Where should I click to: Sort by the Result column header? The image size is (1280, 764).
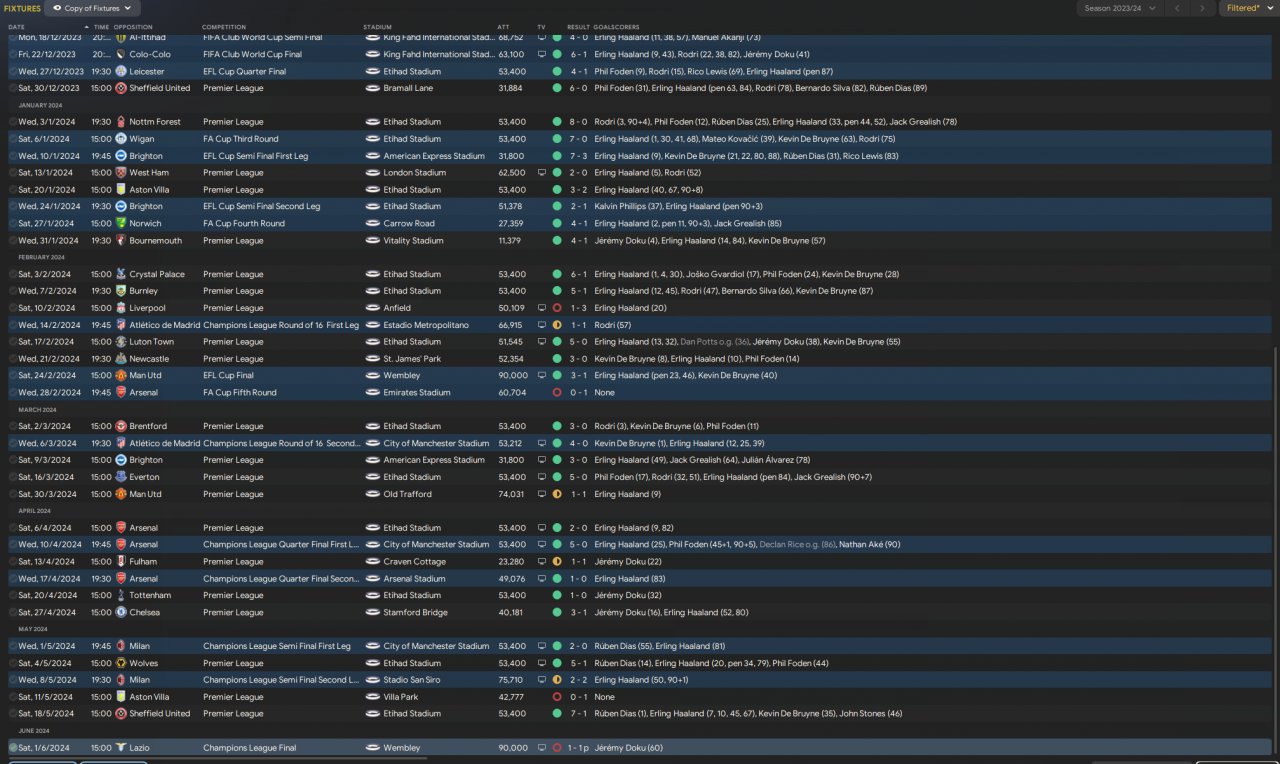pos(578,27)
